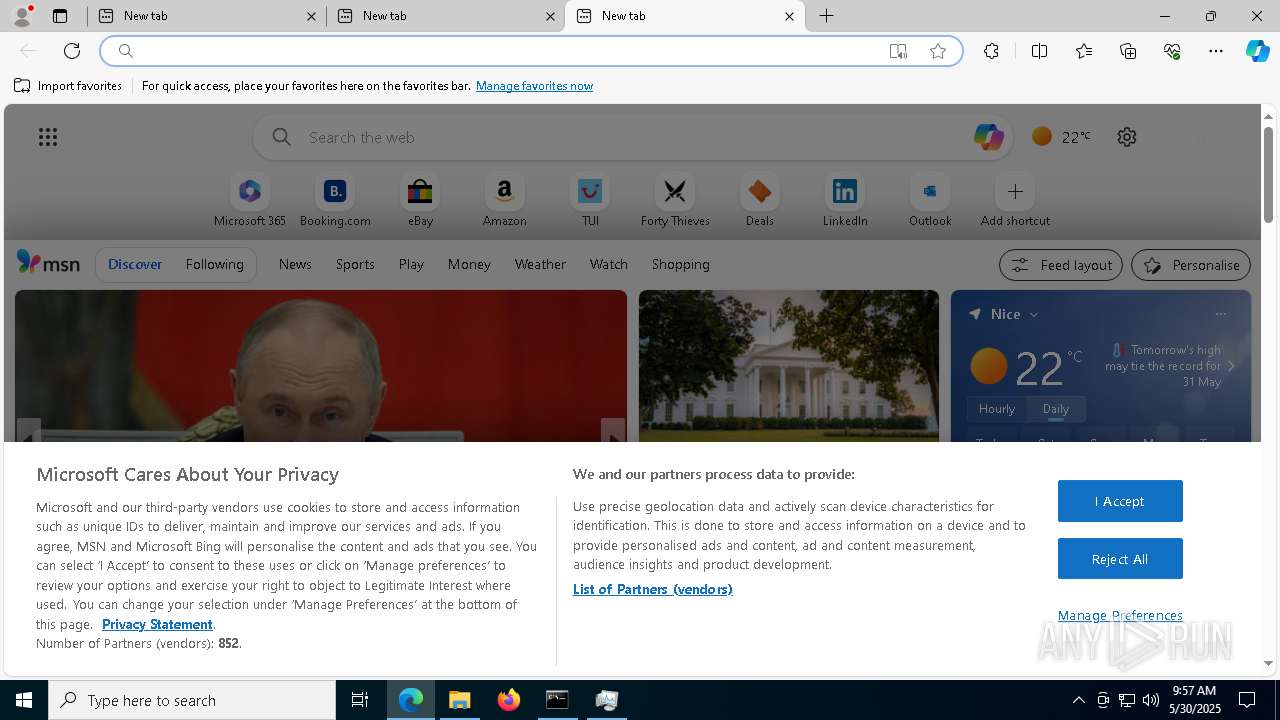Image resolution: width=1280 pixels, height=720 pixels.
Task: Open Outlook shortcut
Action: point(930,201)
